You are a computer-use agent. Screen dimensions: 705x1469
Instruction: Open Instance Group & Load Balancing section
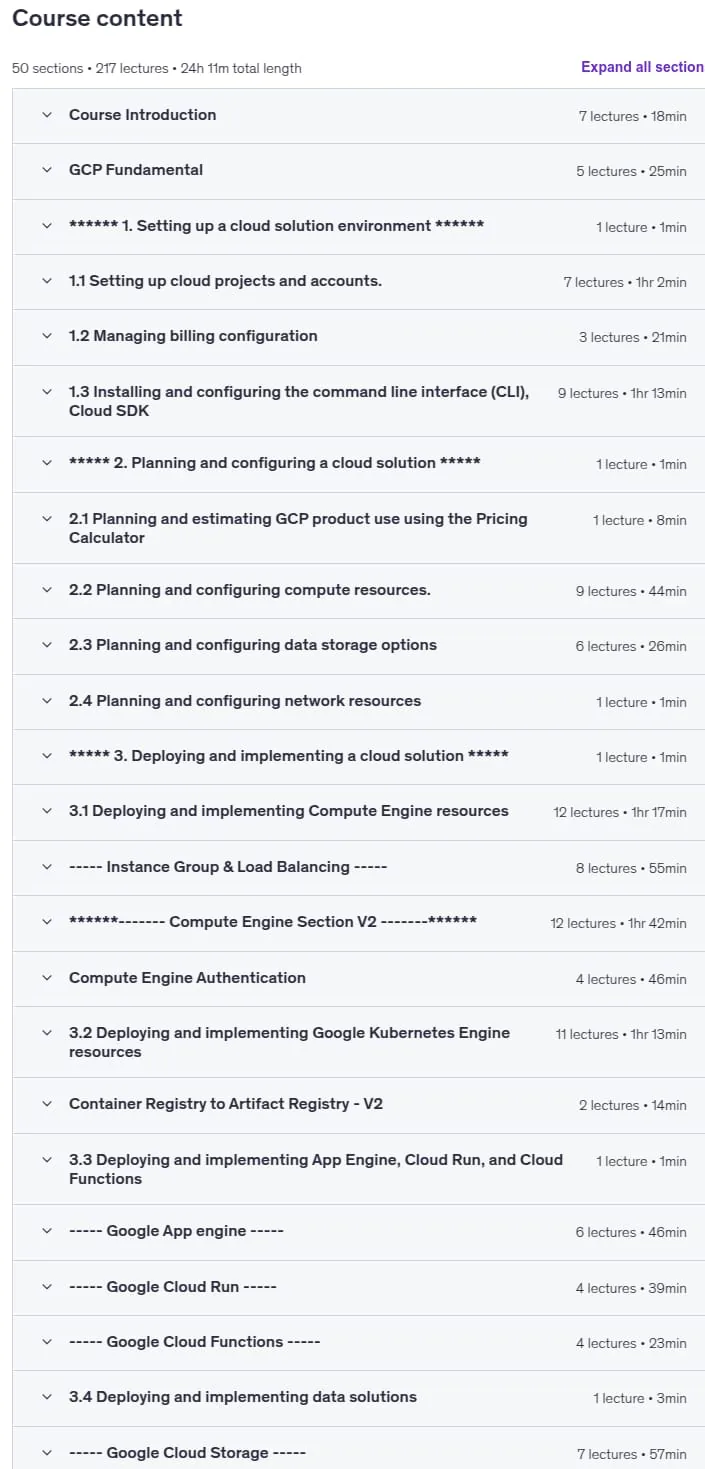358,868
